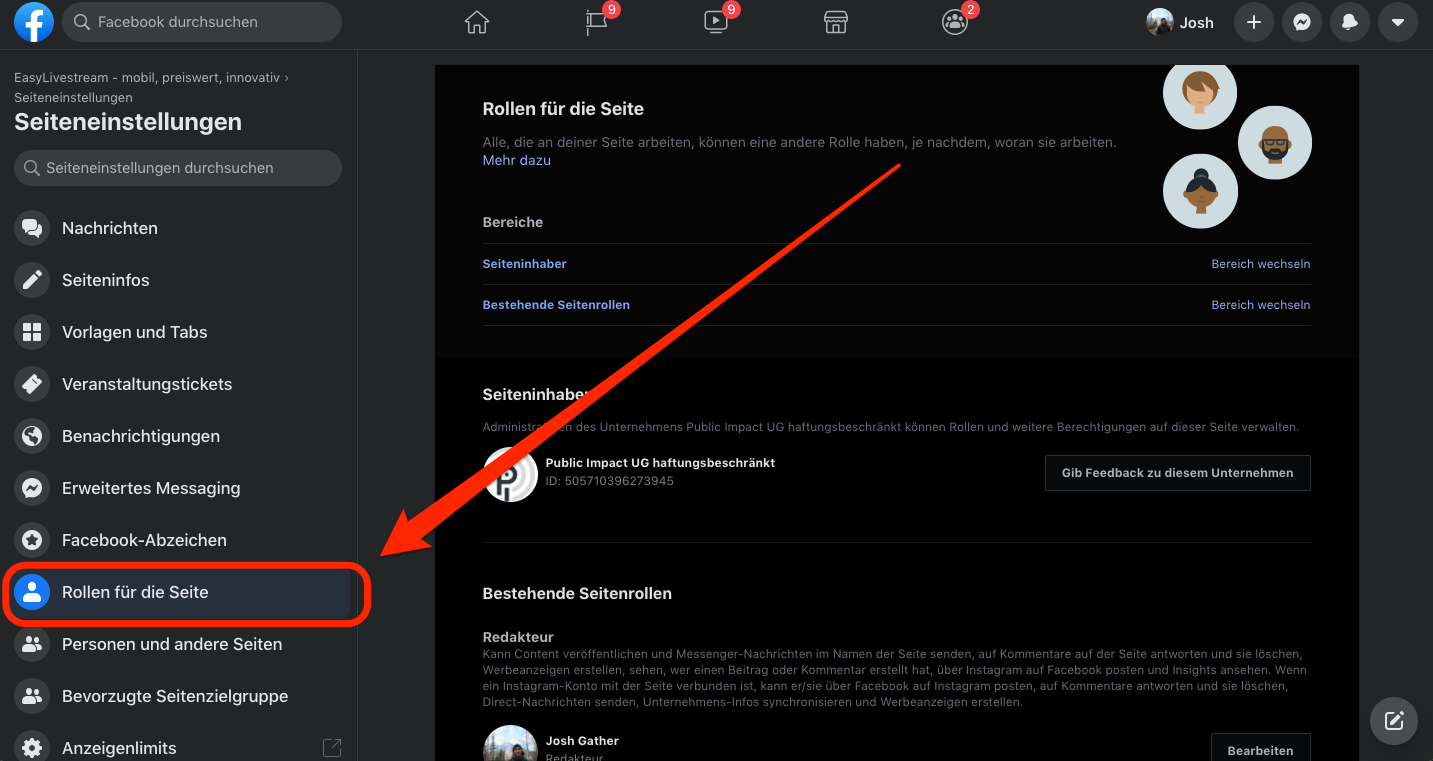Open the Groups icon

(955, 22)
